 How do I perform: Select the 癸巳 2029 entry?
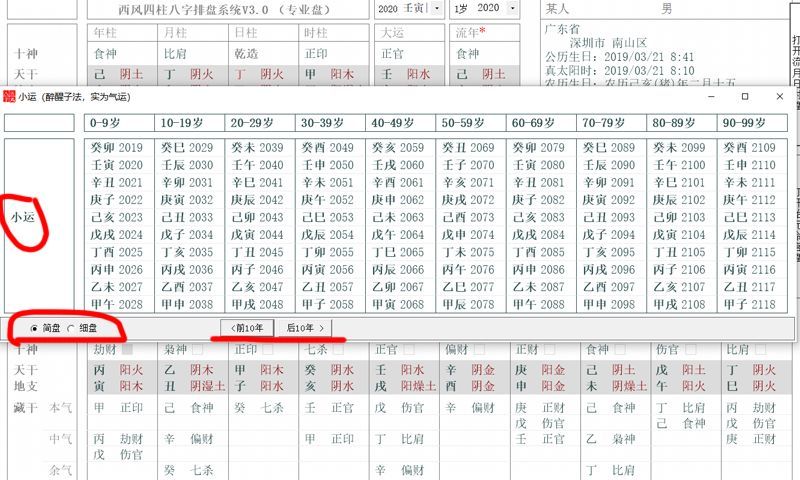[187, 148]
